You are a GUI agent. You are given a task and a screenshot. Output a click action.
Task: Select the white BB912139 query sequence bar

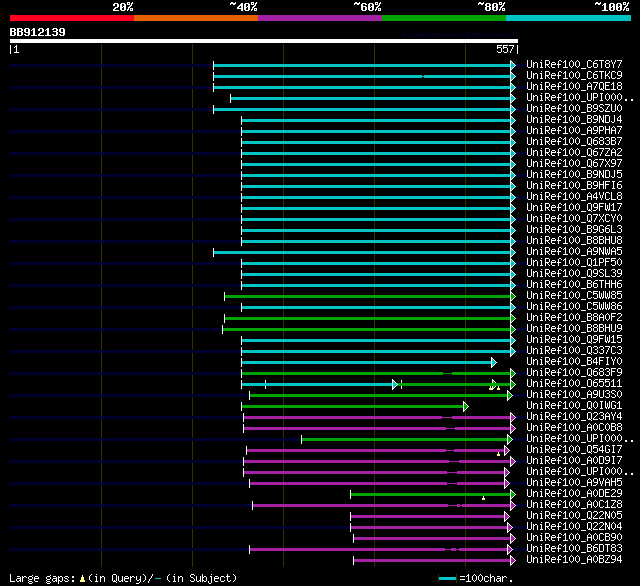click(264, 41)
